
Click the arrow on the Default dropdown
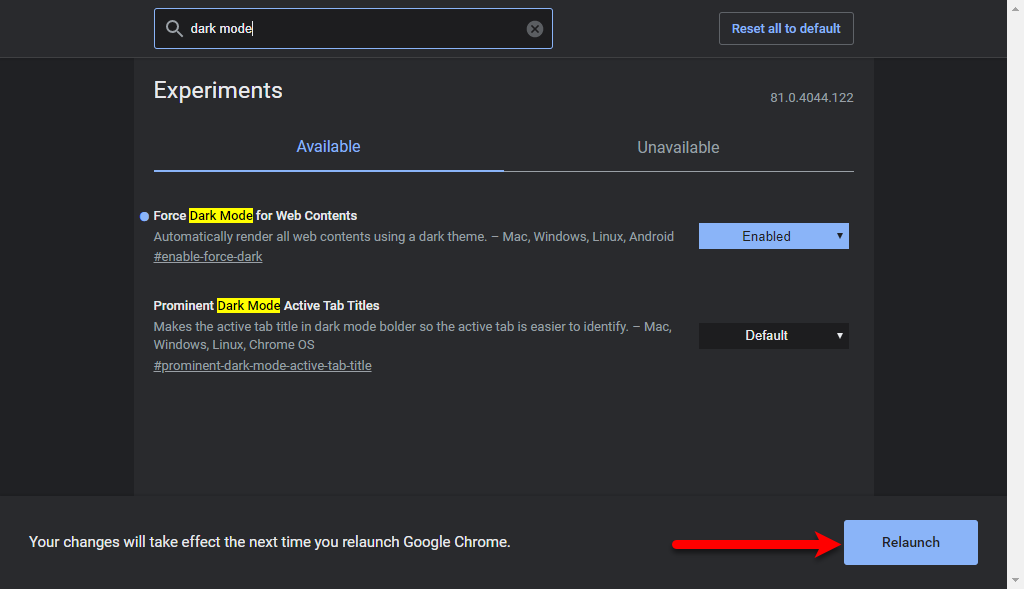click(x=840, y=336)
